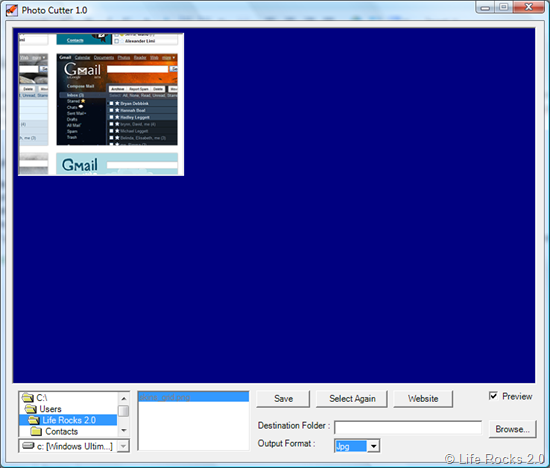Click the Users open folder icon

[31, 409]
